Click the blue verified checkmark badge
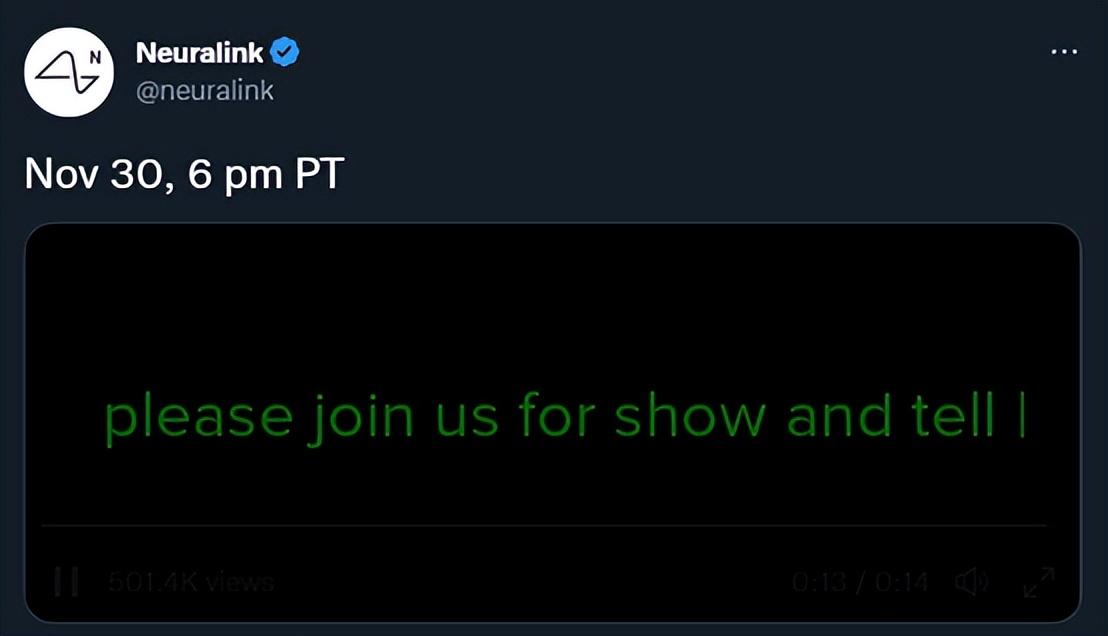The width and height of the screenshot is (1108, 636). (x=286, y=54)
